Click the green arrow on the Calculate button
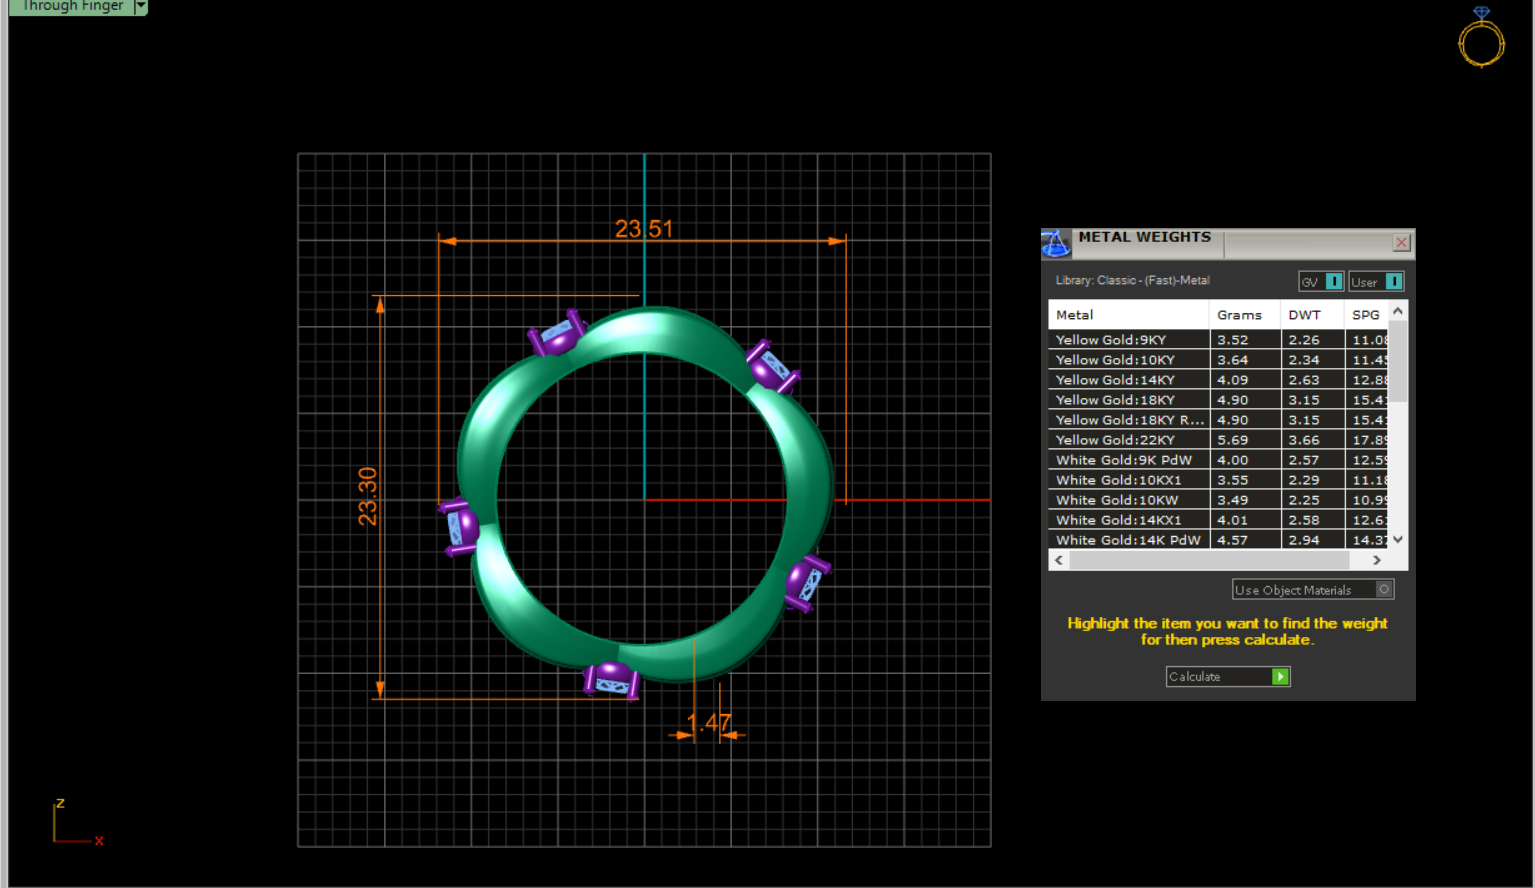 point(1279,677)
